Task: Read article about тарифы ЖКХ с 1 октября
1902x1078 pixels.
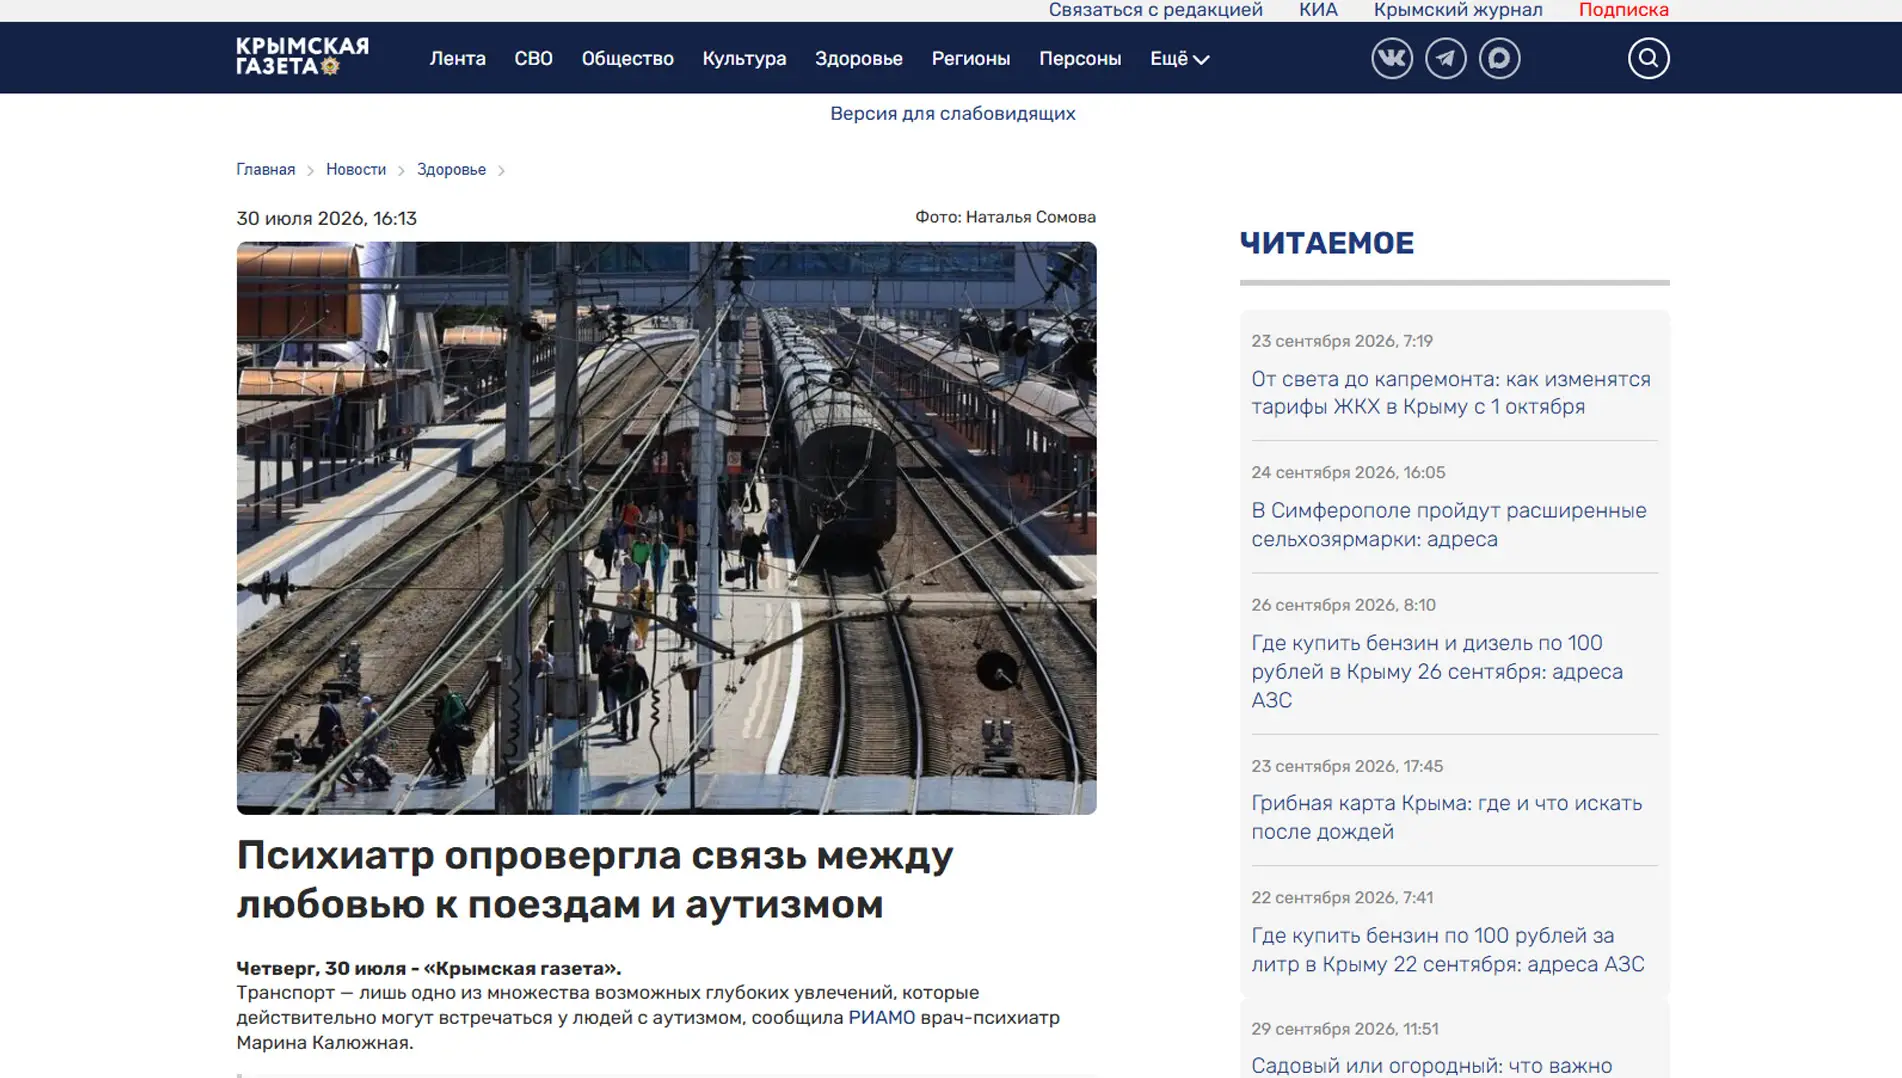Action: click(1450, 393)
